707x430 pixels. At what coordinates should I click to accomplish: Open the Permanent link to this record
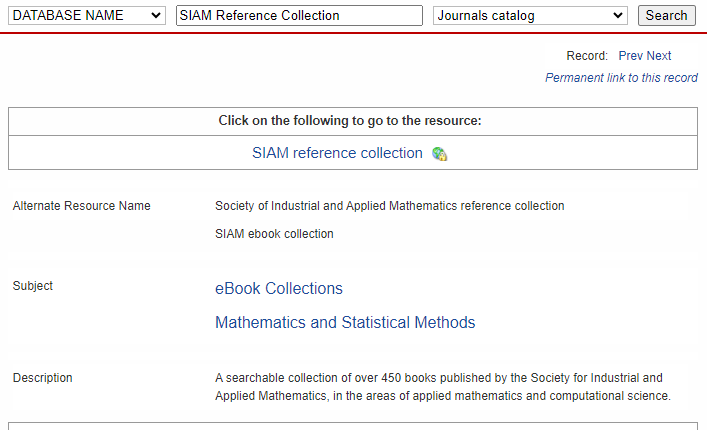[621, 78]
